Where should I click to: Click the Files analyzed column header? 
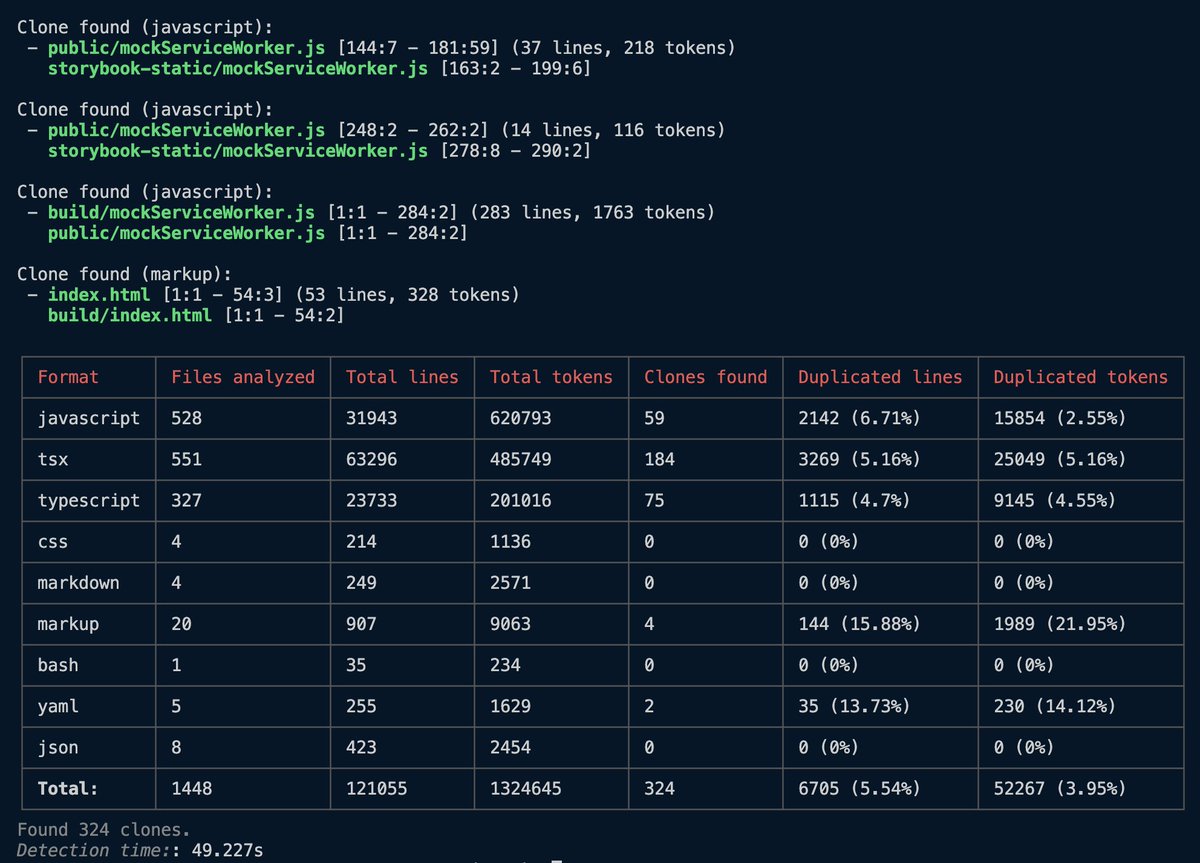[243, 377]
